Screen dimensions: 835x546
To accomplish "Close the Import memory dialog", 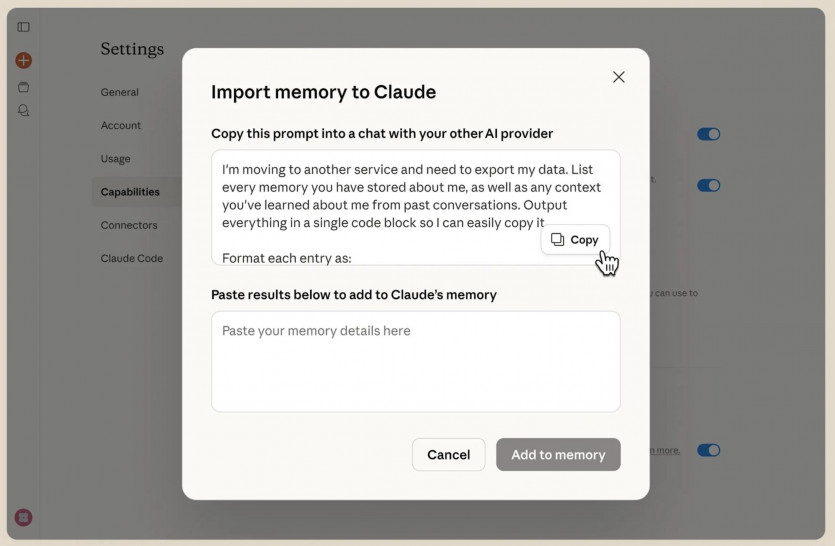I will coord(618,77).
